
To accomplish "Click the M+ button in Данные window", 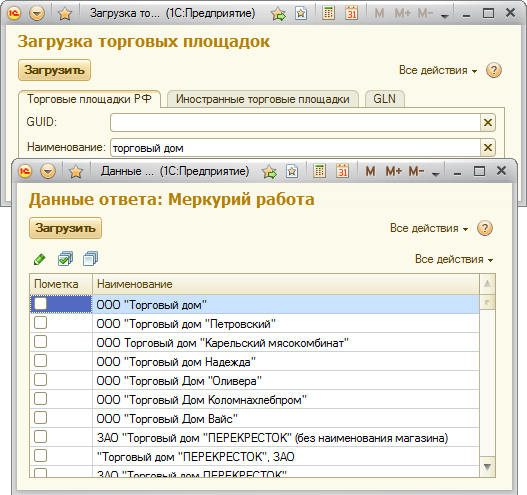I will (393, 171).
